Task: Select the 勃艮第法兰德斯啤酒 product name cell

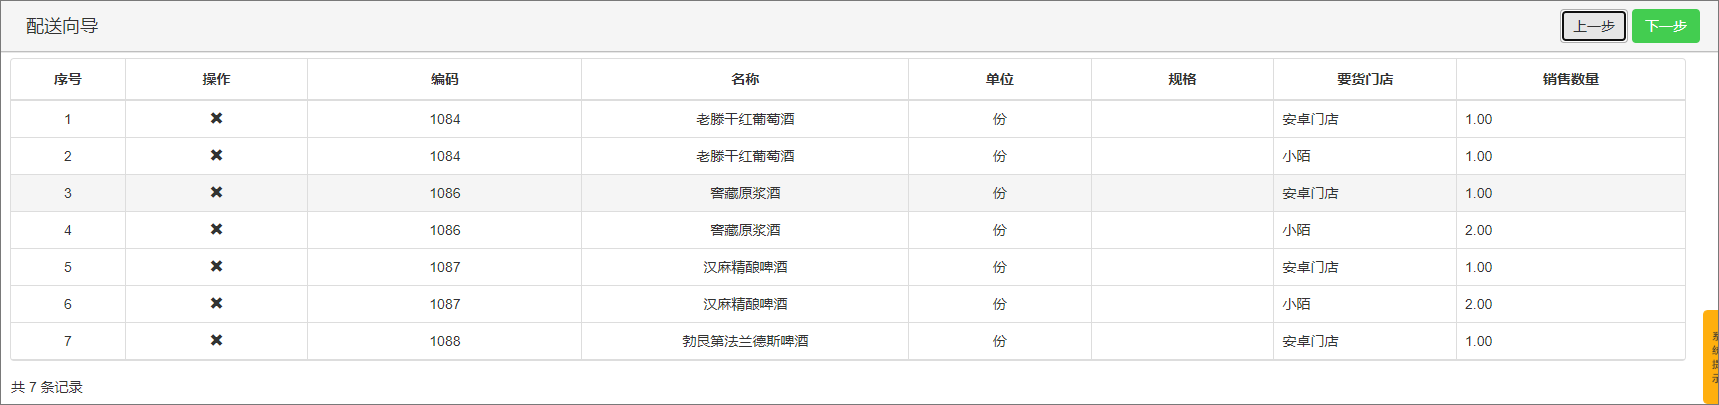Action: tap(745, 341)
